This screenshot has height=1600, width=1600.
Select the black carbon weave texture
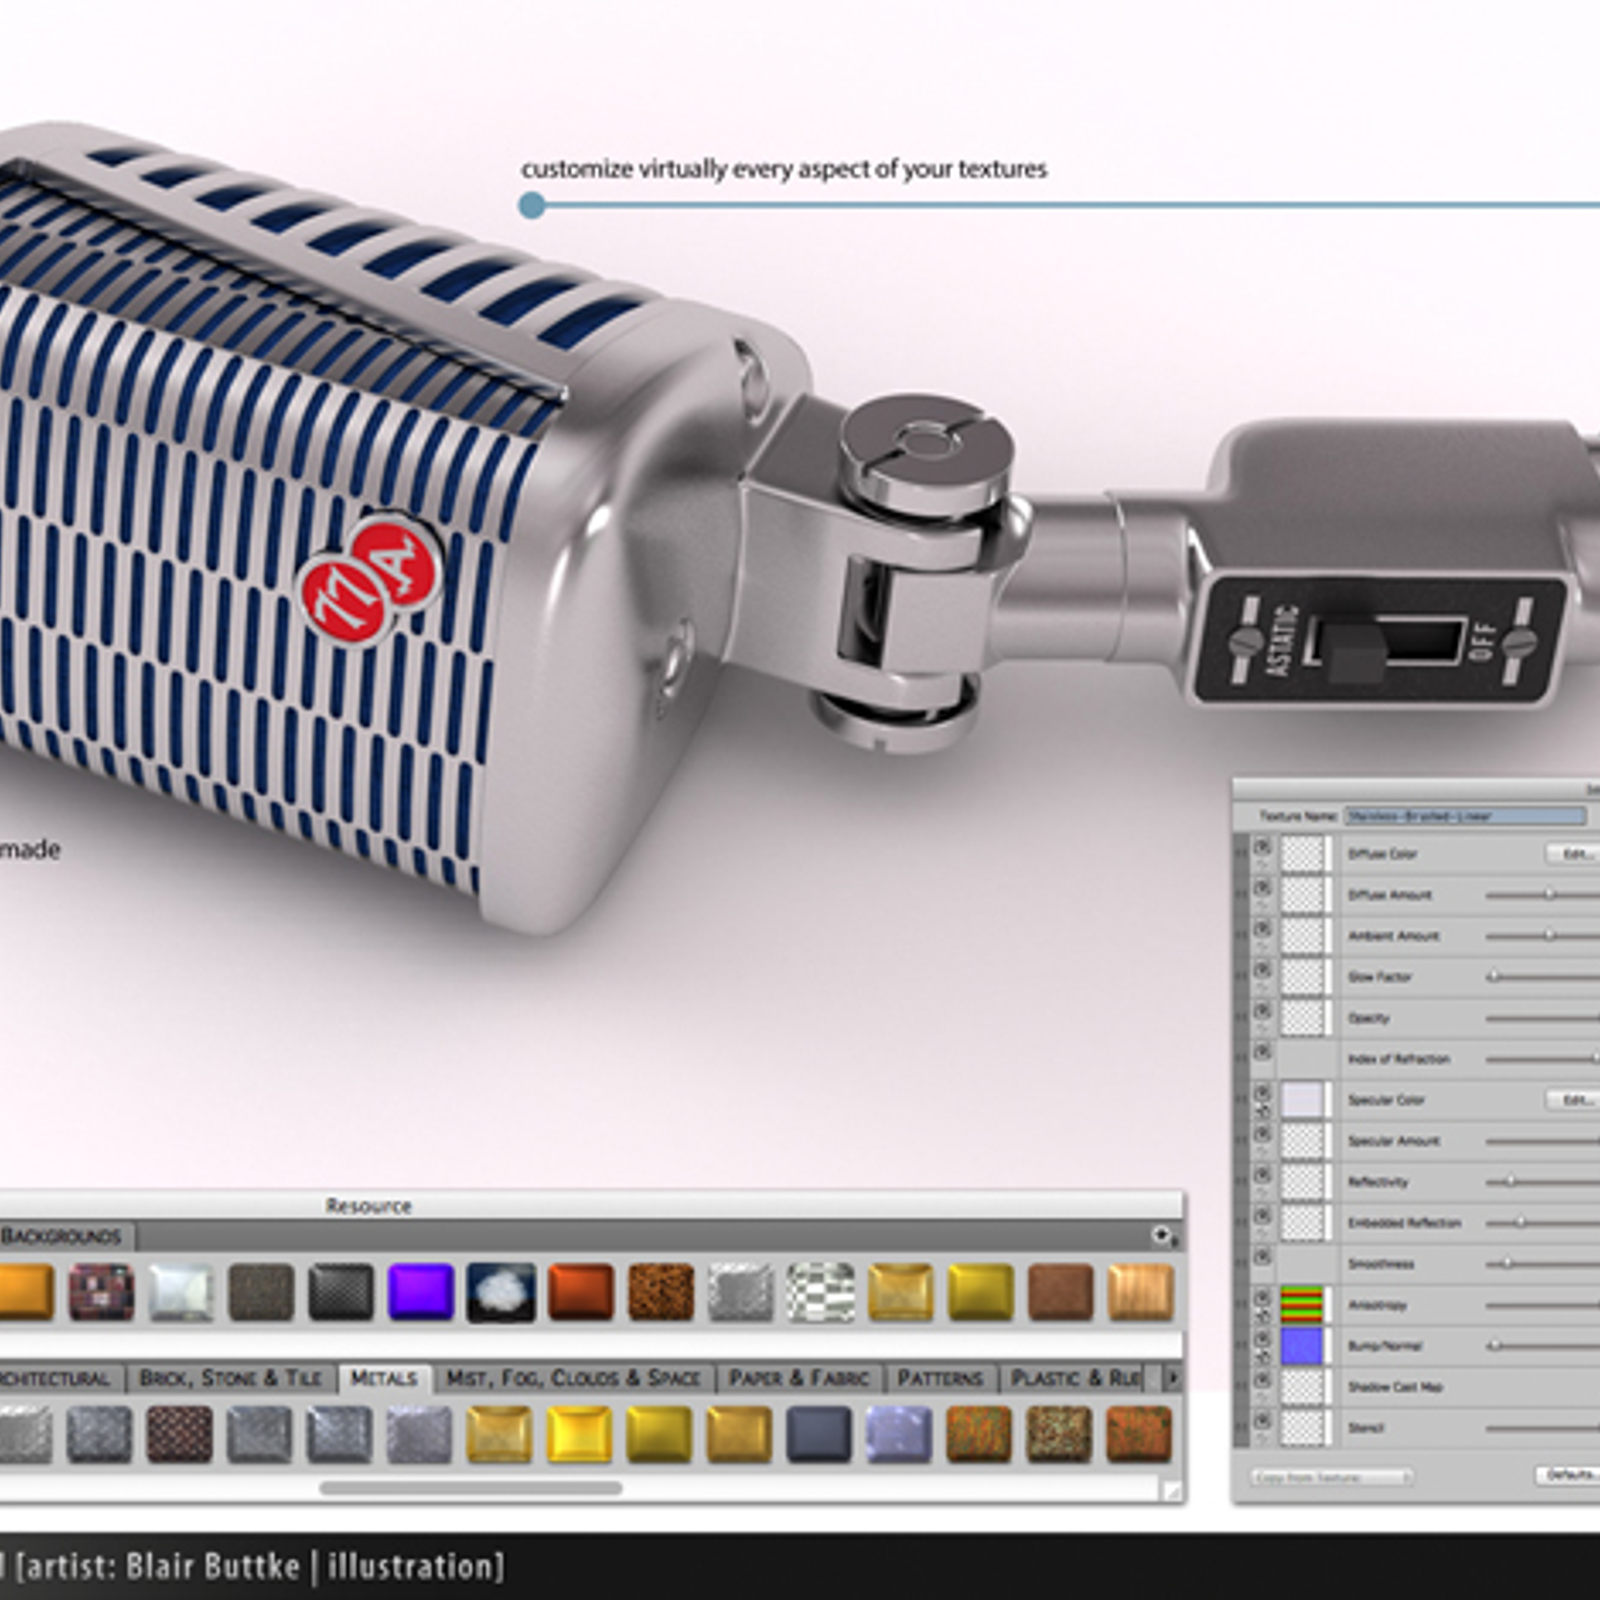(x=341, y=1291)
